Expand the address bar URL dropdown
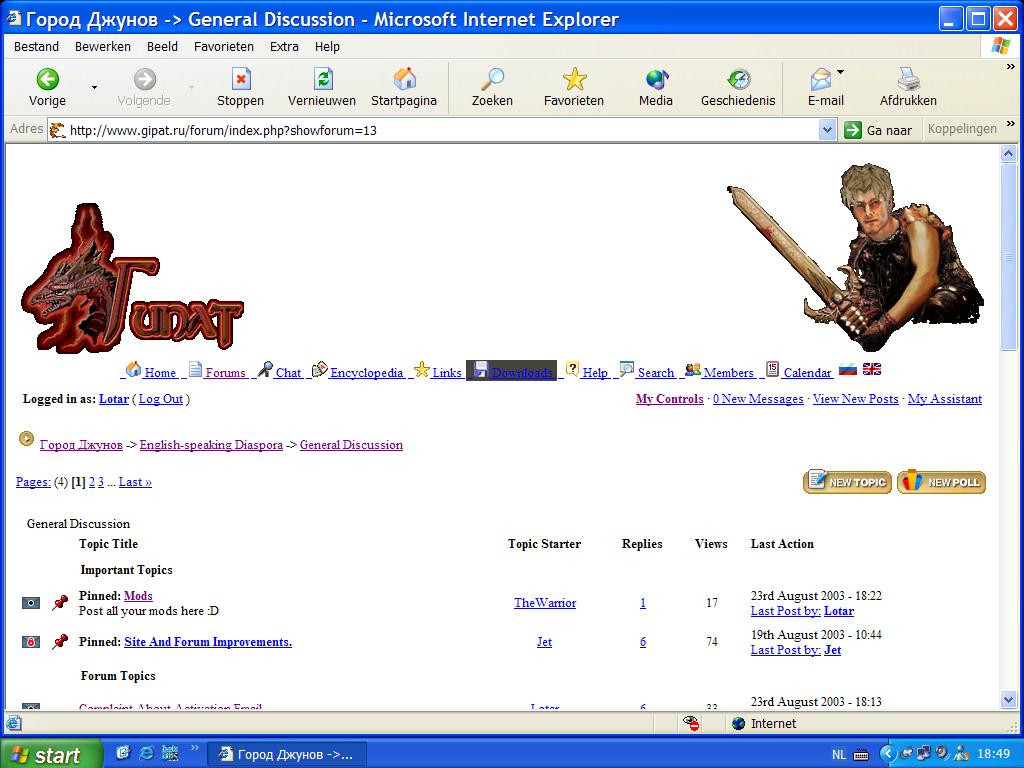 (x=827, y=130)
